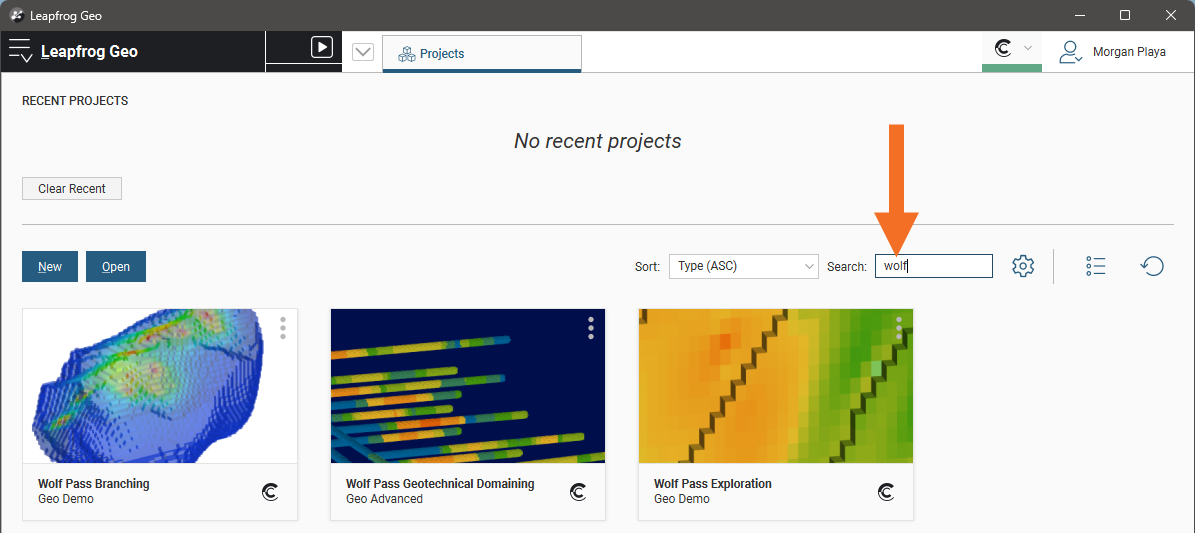Click into the Search field containing wolf
The image size is (1195, 533).
933,266
